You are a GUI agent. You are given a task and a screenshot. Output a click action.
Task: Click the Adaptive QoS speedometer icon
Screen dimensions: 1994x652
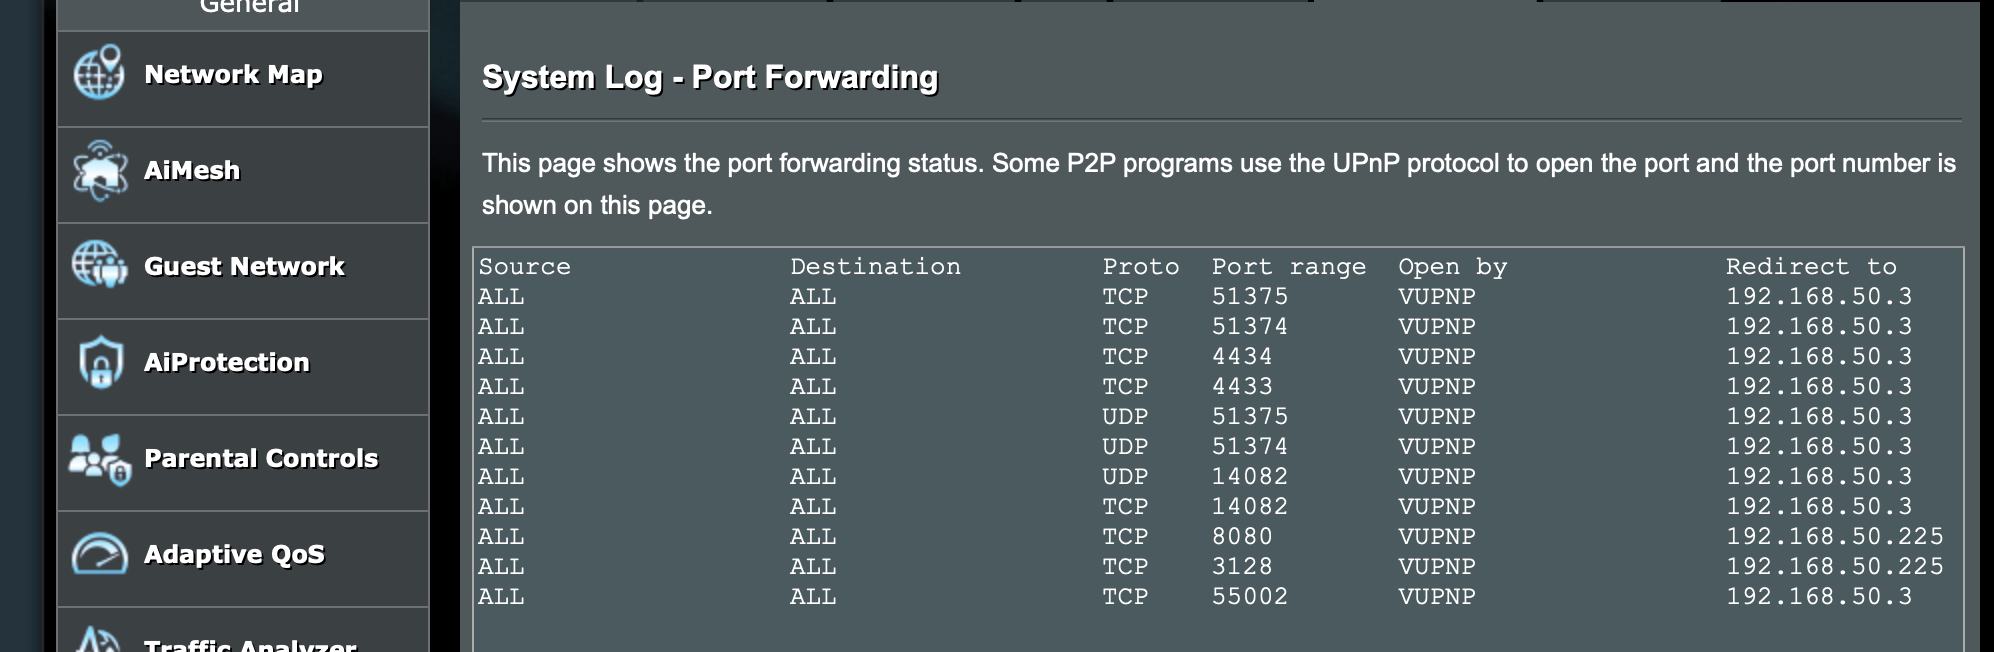coord(97,555)
